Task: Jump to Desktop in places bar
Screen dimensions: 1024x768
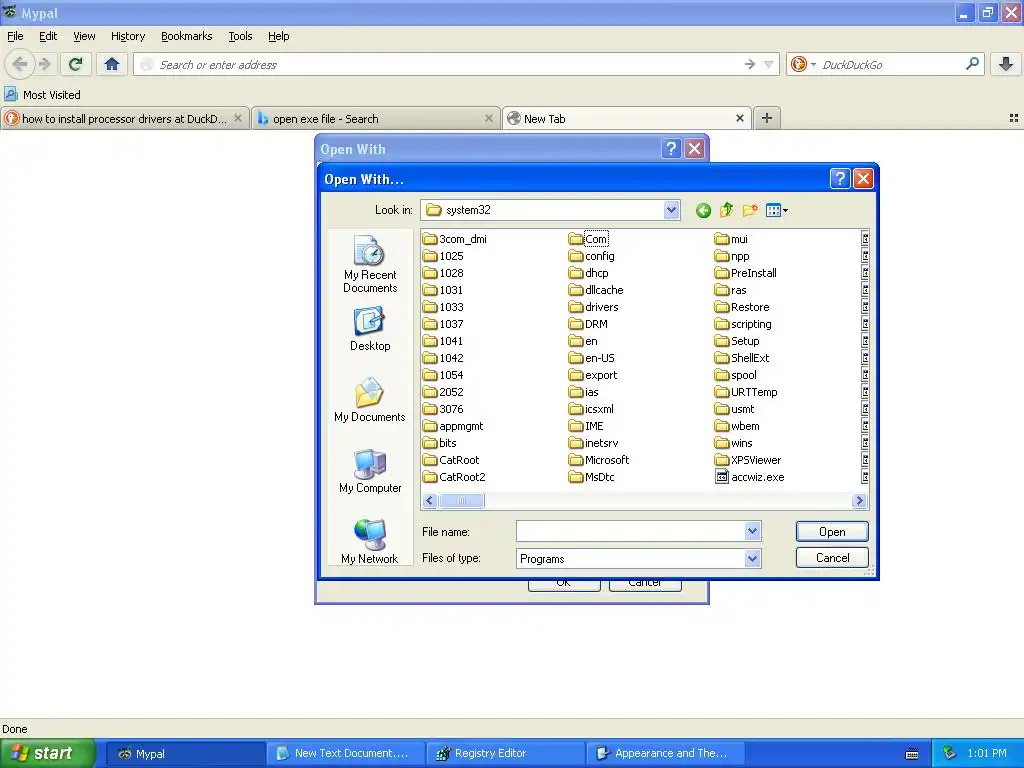Action: pos(370,329)
